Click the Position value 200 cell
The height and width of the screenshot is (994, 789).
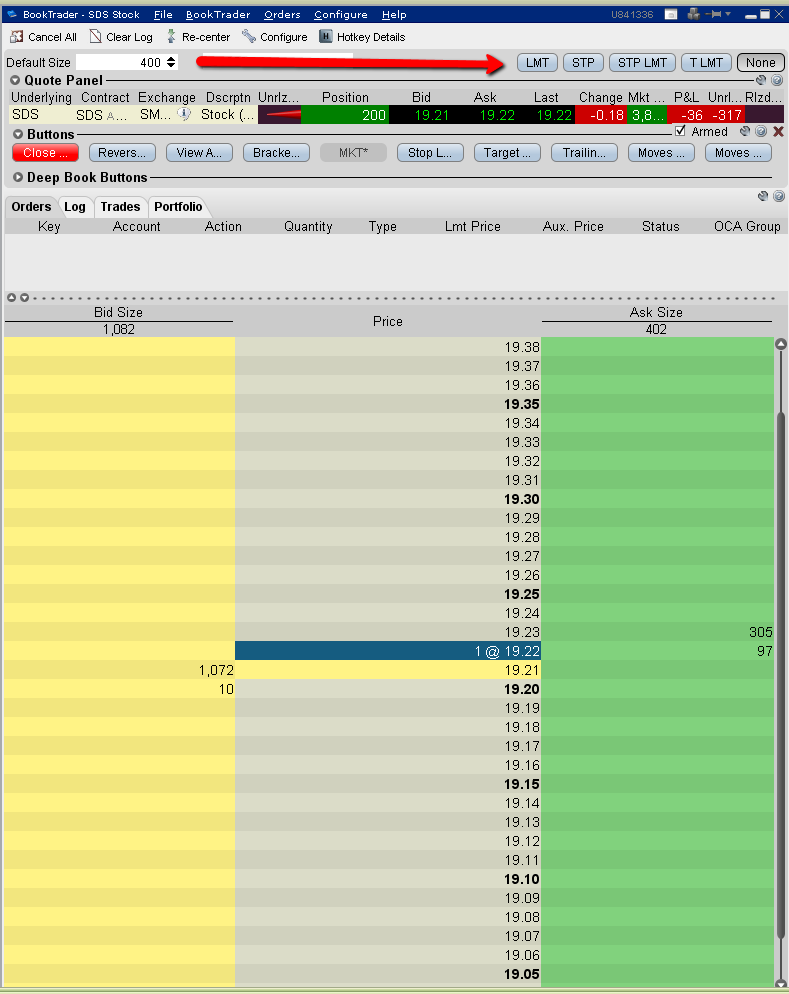click(345, 115)
